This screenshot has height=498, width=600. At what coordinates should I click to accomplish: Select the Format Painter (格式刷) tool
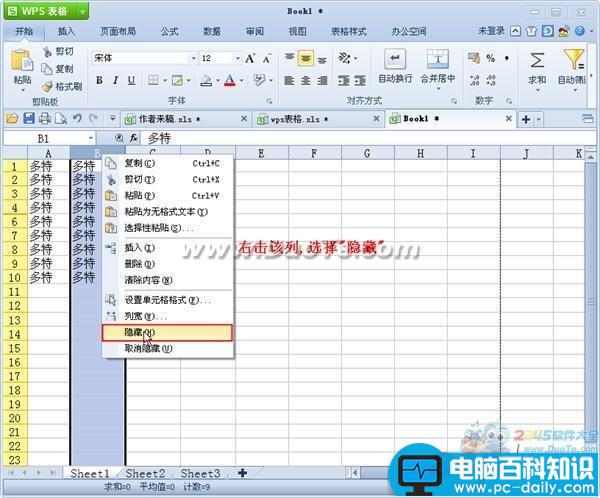(62, 87)
